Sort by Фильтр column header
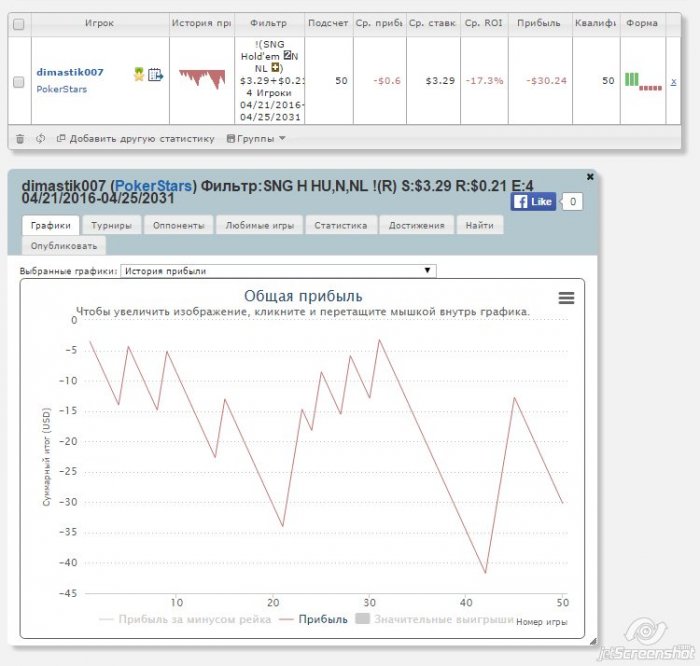700x666 pixels. (x=269, y=23)
